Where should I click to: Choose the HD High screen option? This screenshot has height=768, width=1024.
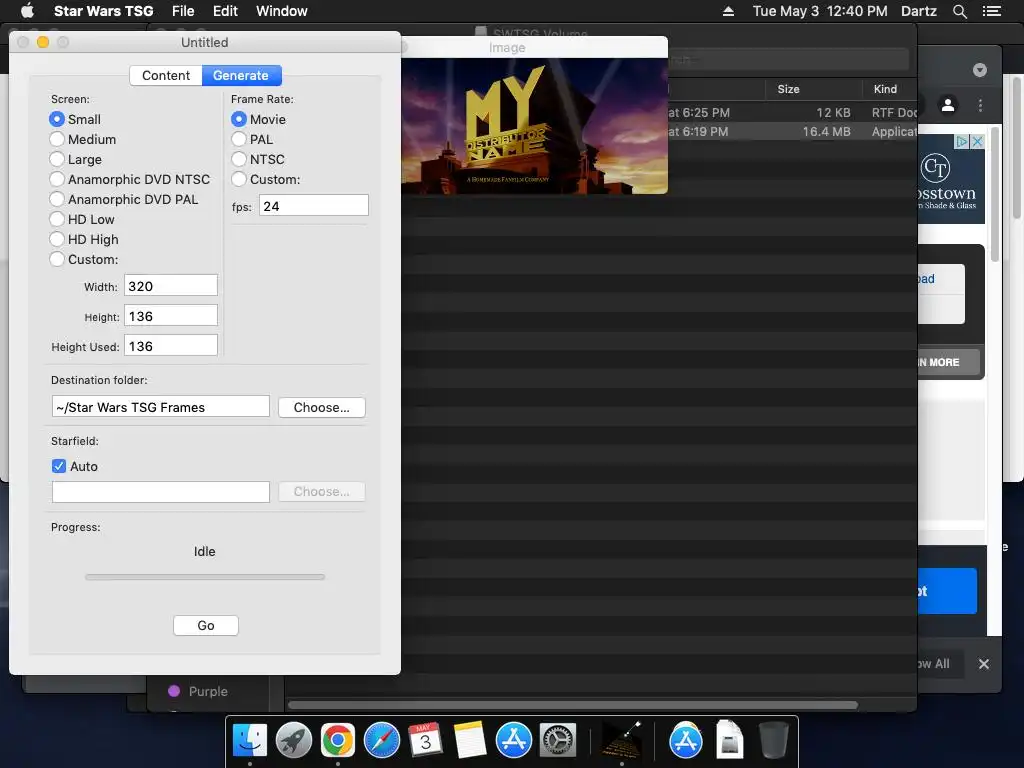57,239
